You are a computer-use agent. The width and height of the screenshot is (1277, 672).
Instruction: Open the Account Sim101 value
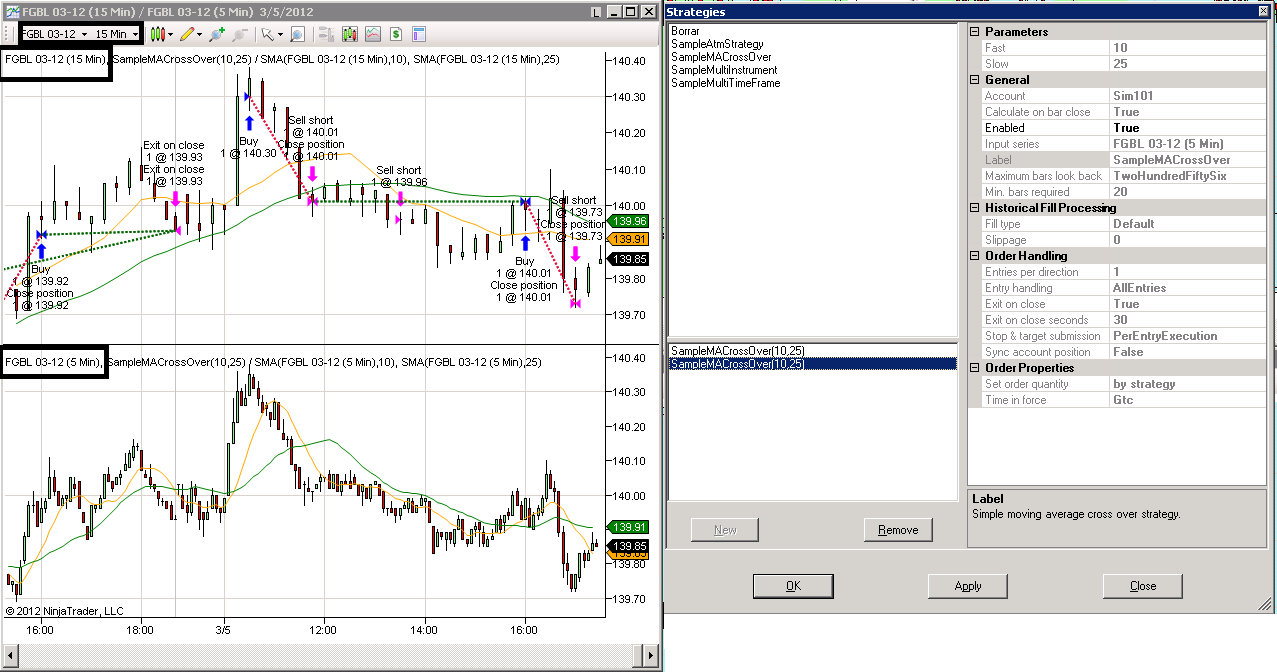[1187, 96]
